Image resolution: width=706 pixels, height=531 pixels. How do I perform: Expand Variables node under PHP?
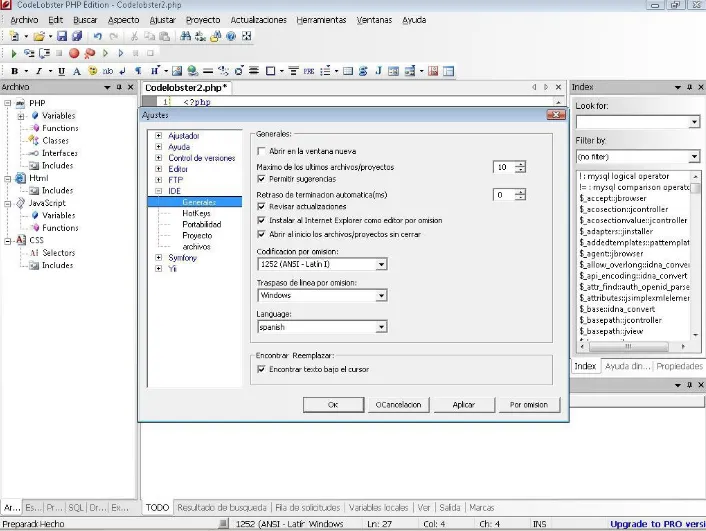(21, 116)
